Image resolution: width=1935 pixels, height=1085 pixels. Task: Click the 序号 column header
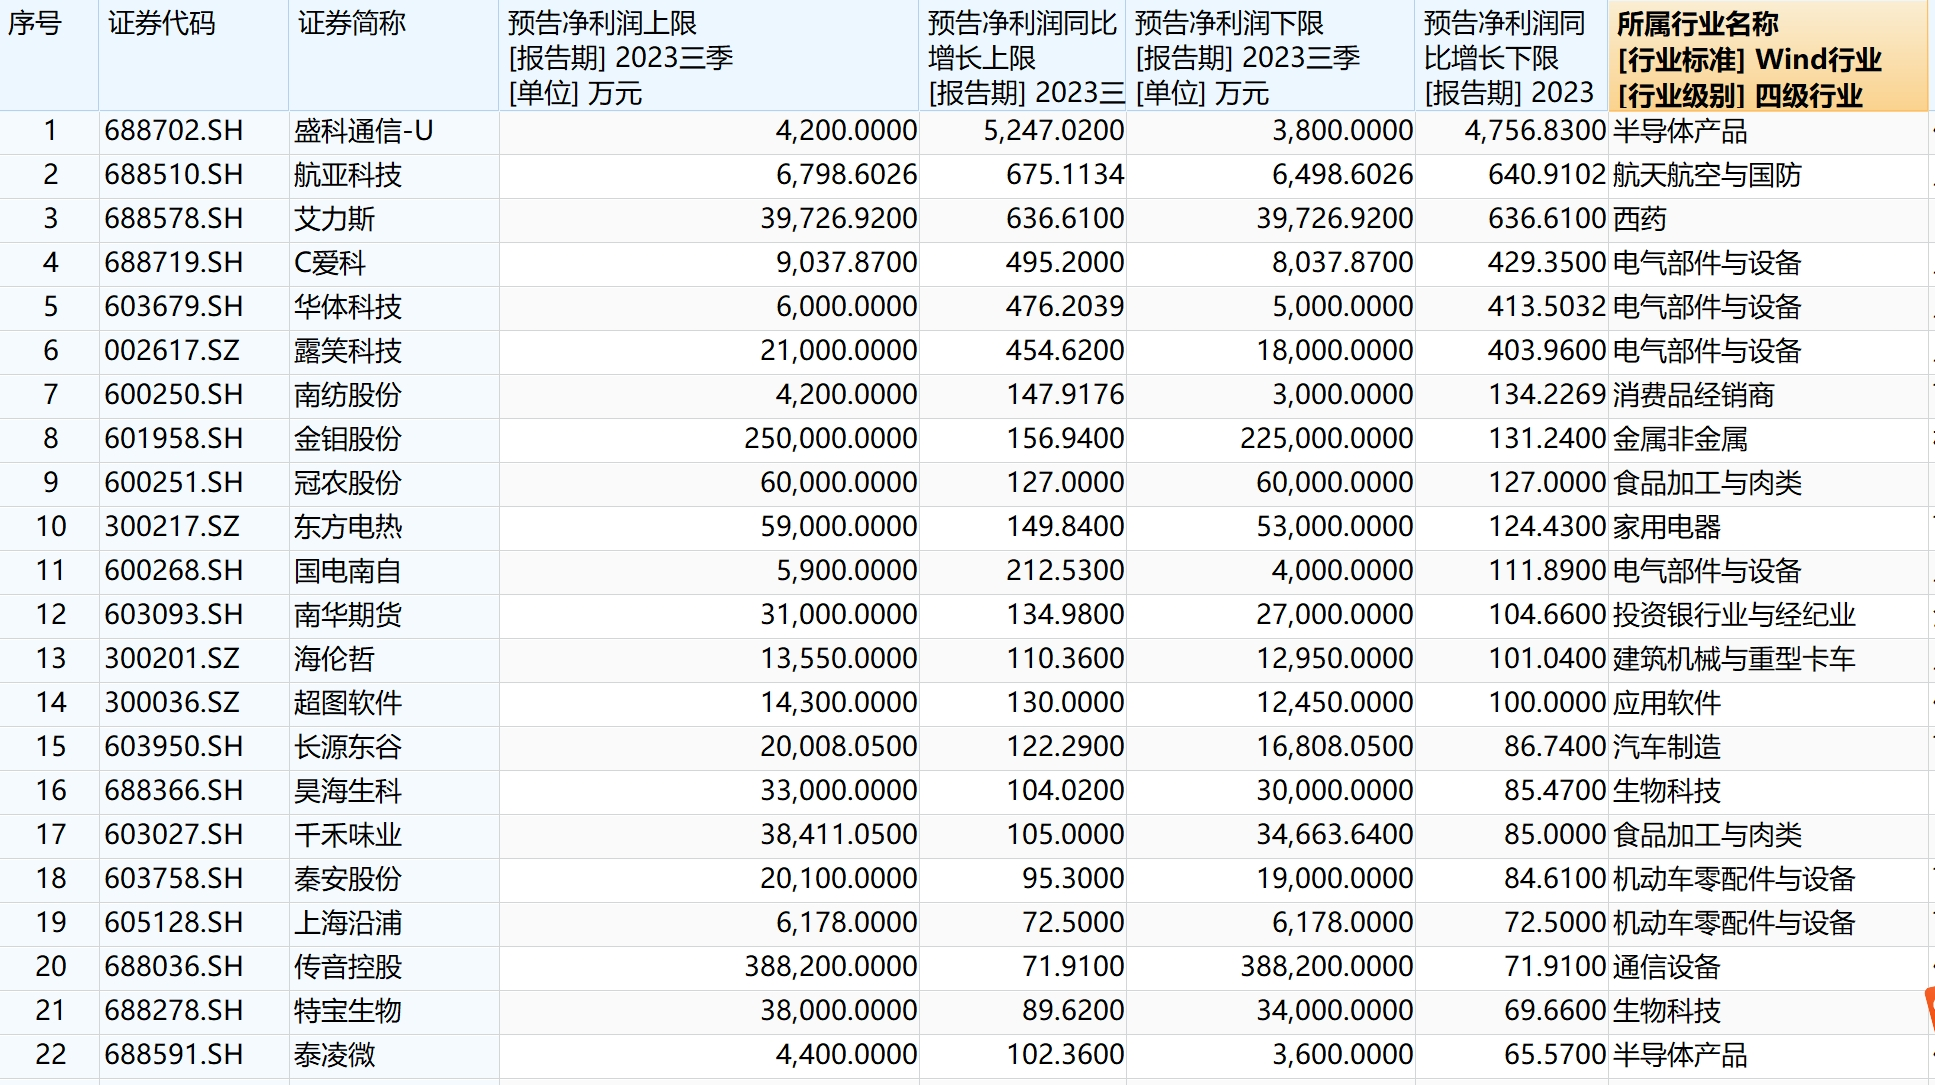(x=36, y=23)
